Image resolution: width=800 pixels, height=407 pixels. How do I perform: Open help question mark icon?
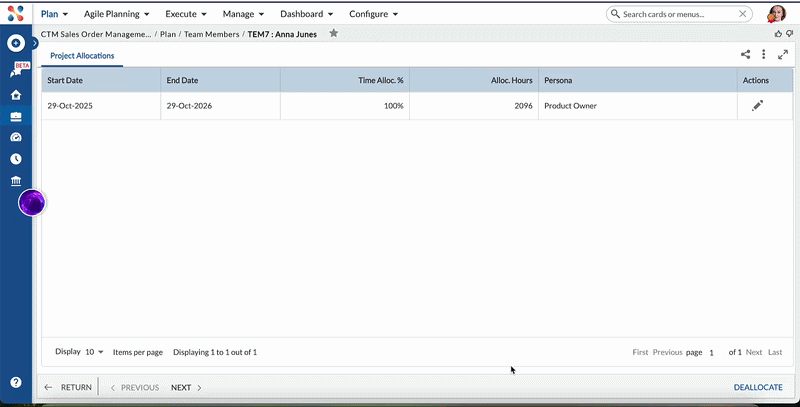(x=16, y=382)
